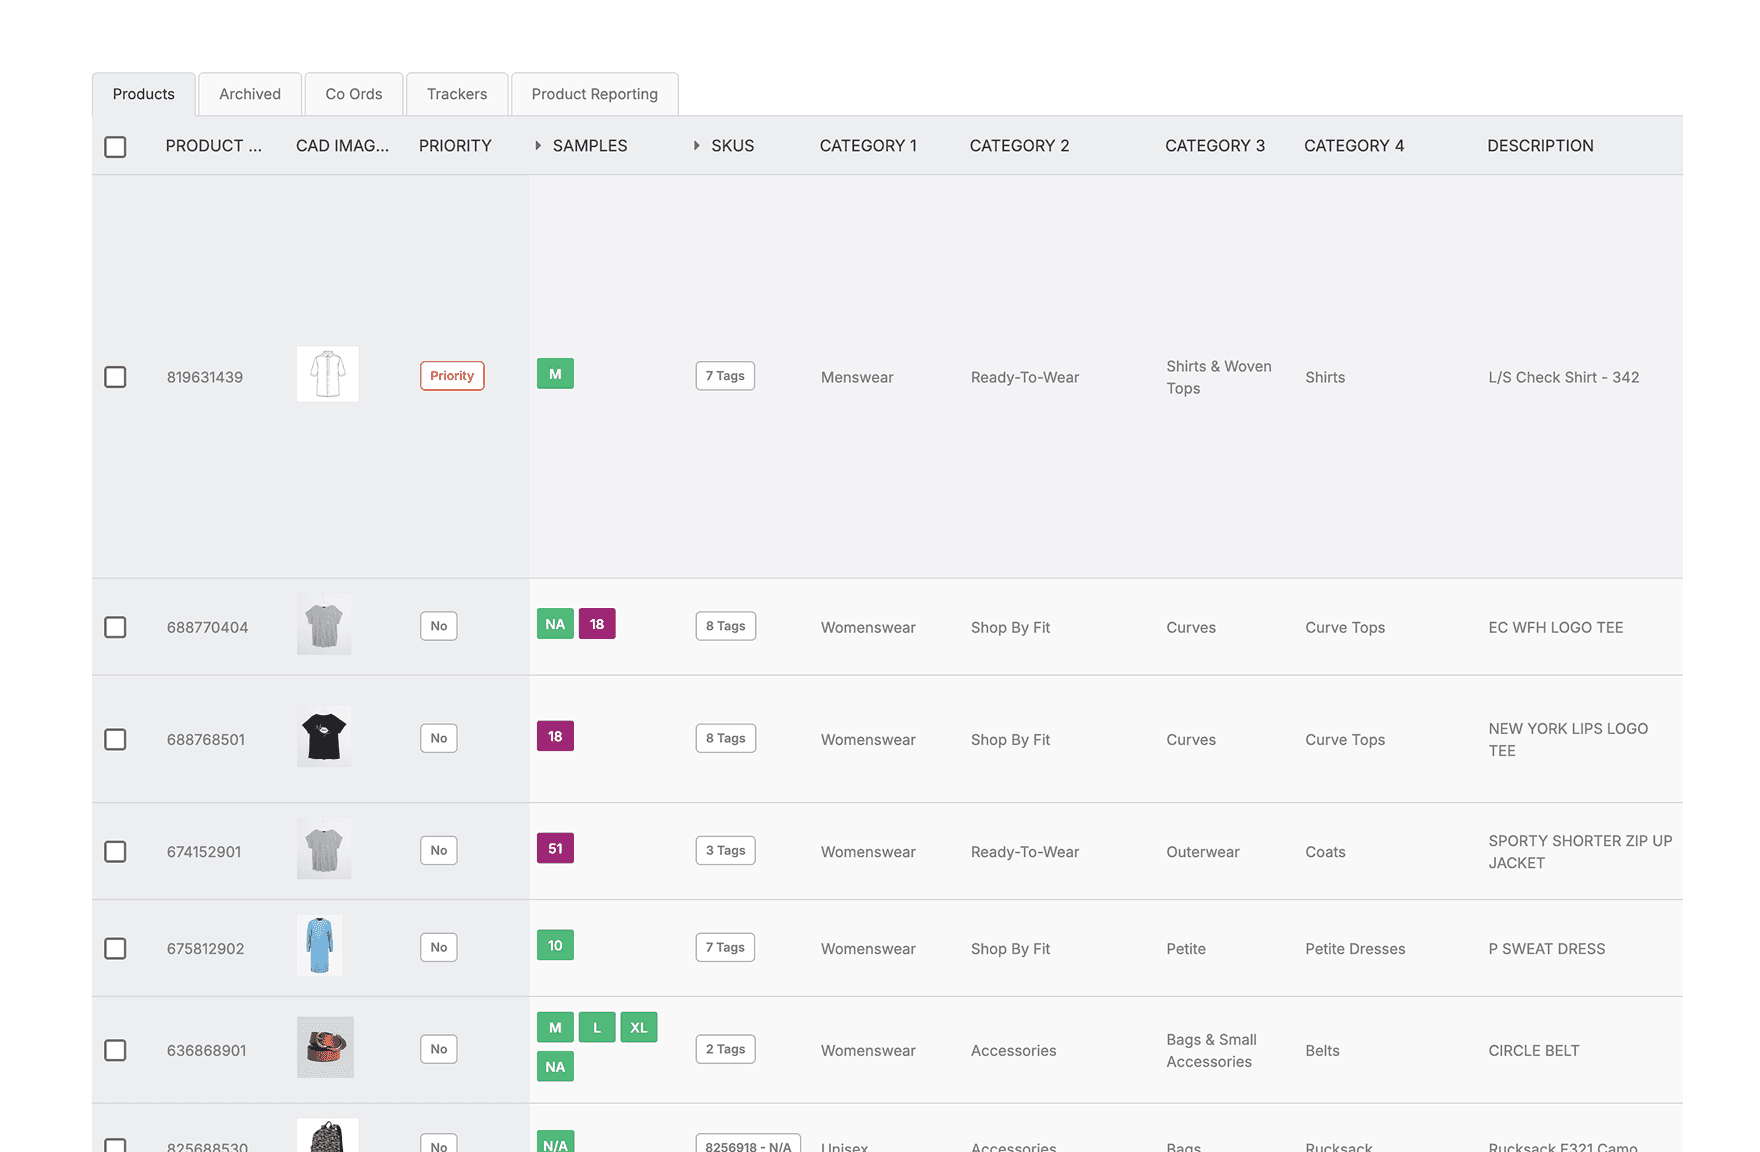The image size is (1760, 1152).
Task: Select the green M sample for CIRCLE BELT
Action: coord(555,1027)
